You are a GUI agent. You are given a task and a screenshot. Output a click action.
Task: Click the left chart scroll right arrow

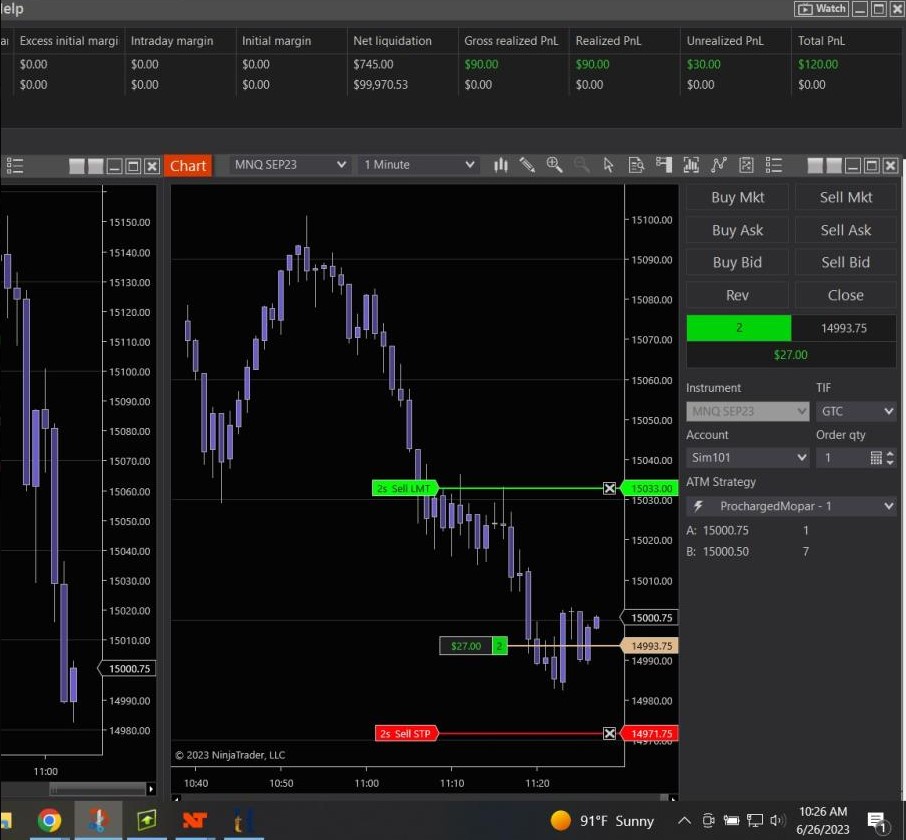[x=151, y=789]
